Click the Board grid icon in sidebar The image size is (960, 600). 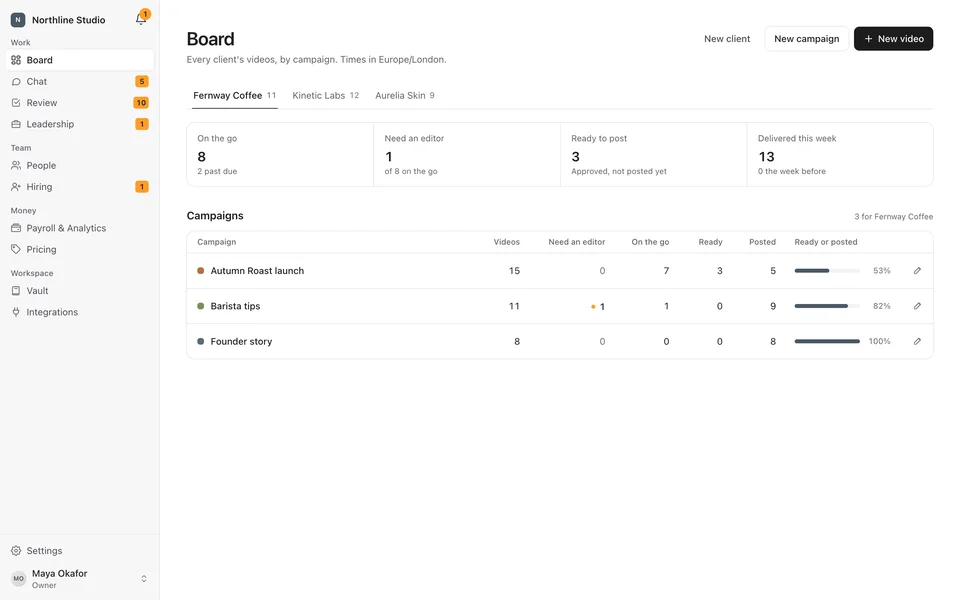coord(16,60)
